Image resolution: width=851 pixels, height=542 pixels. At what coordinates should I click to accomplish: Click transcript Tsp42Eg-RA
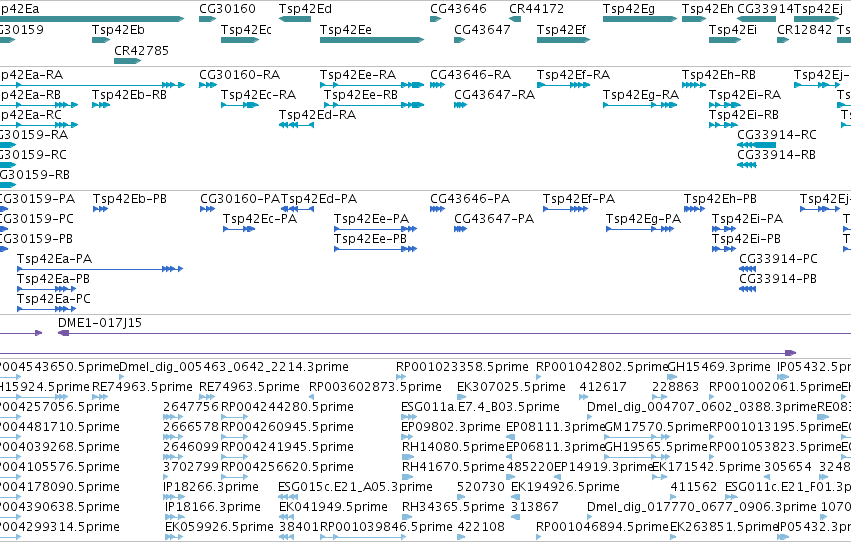coord(641,94)
